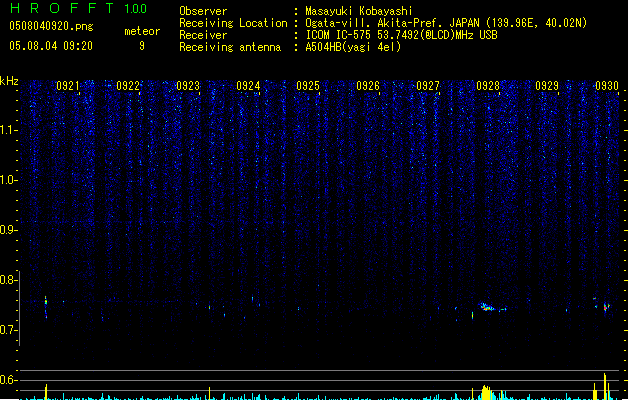This screenshot has width=629, height=400.
Task: Click the 0.9 kHz axis label
Action: tap(8, 230)
